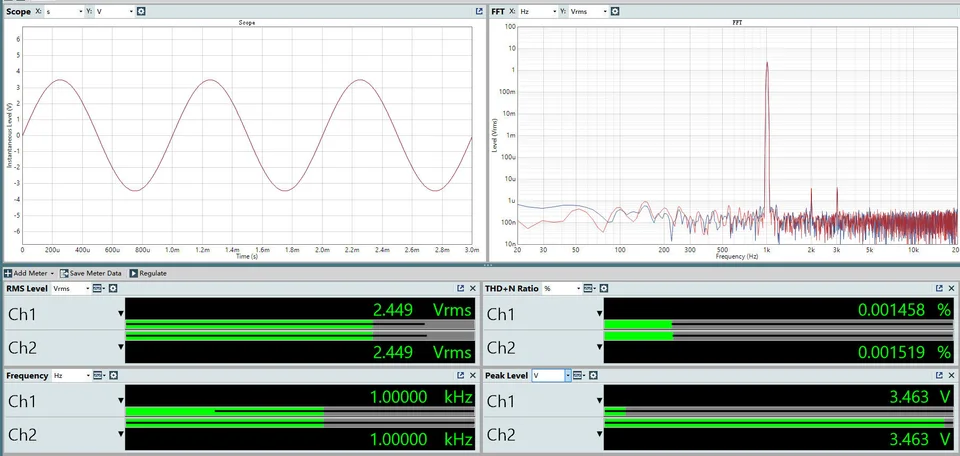
Task: Open Frequency meter settings gear
Action: click(113, 375)
